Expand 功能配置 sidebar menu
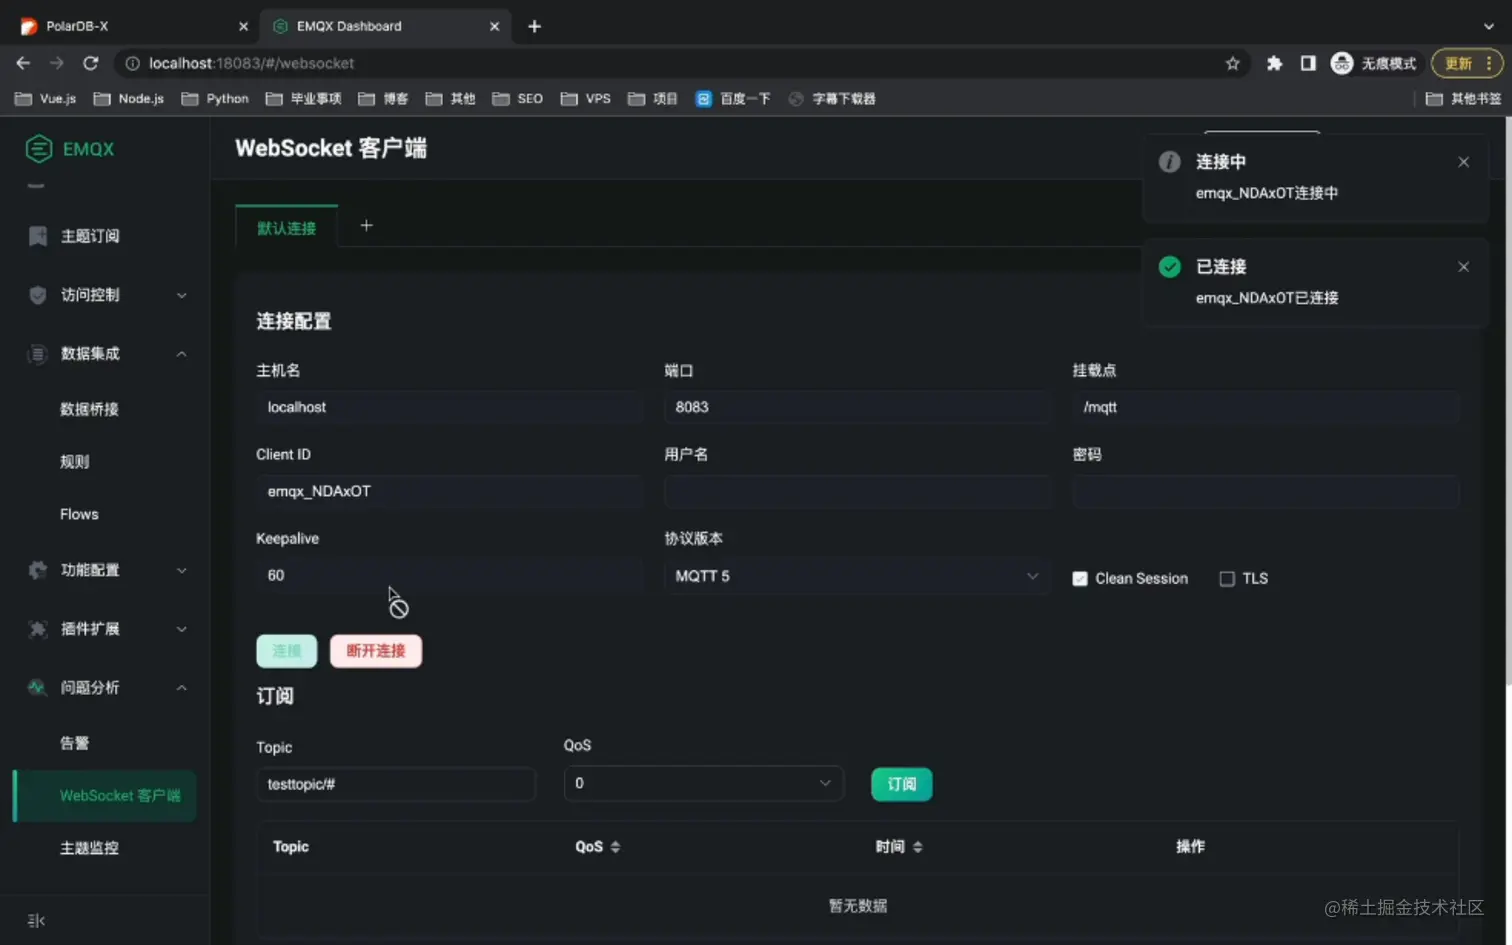 (x=181, y=570)
